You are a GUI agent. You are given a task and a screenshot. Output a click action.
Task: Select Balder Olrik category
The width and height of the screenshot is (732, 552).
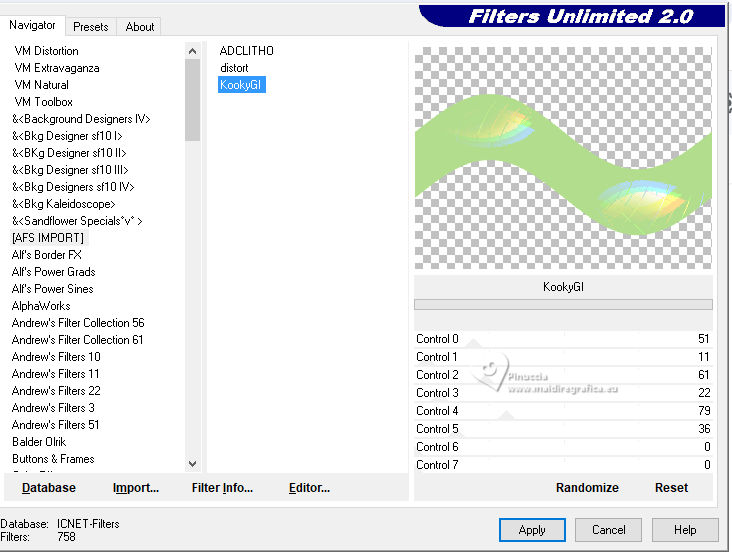coord(39,442)
